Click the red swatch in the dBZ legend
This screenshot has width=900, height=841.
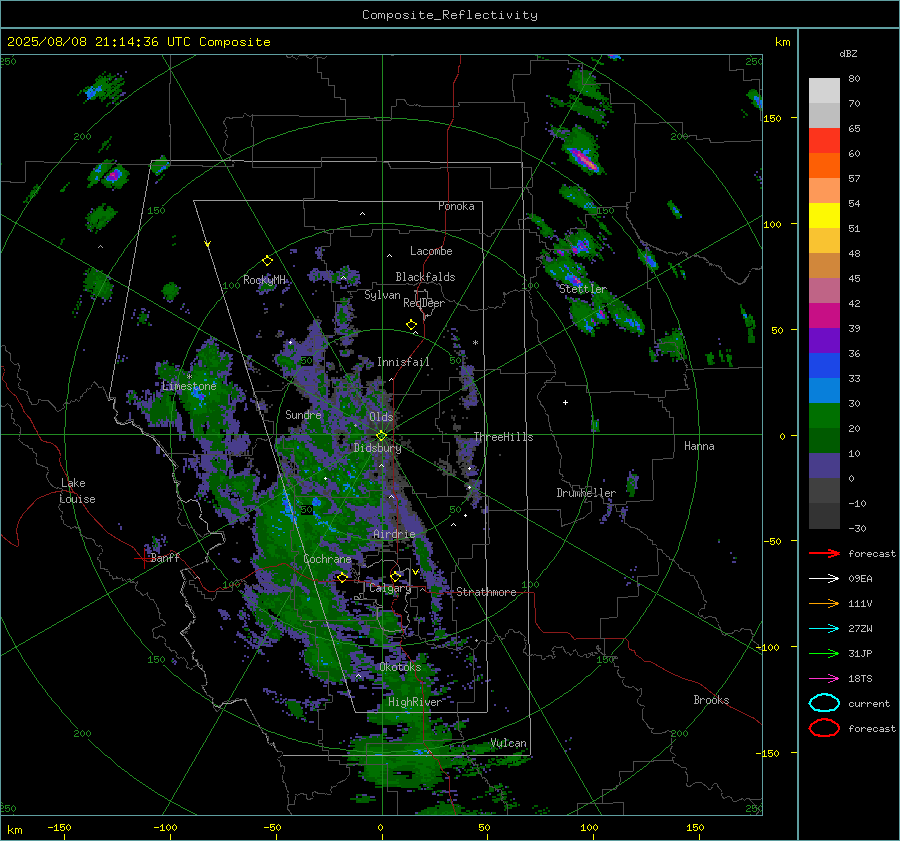tap(824, 141)
